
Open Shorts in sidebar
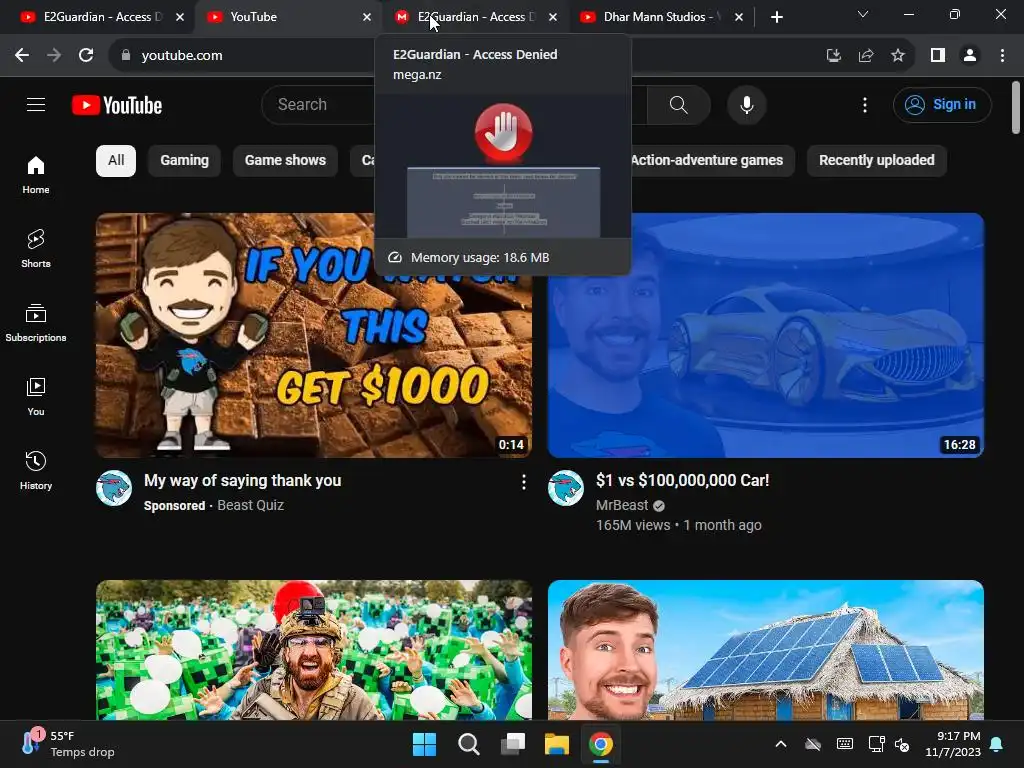(36, 248)
